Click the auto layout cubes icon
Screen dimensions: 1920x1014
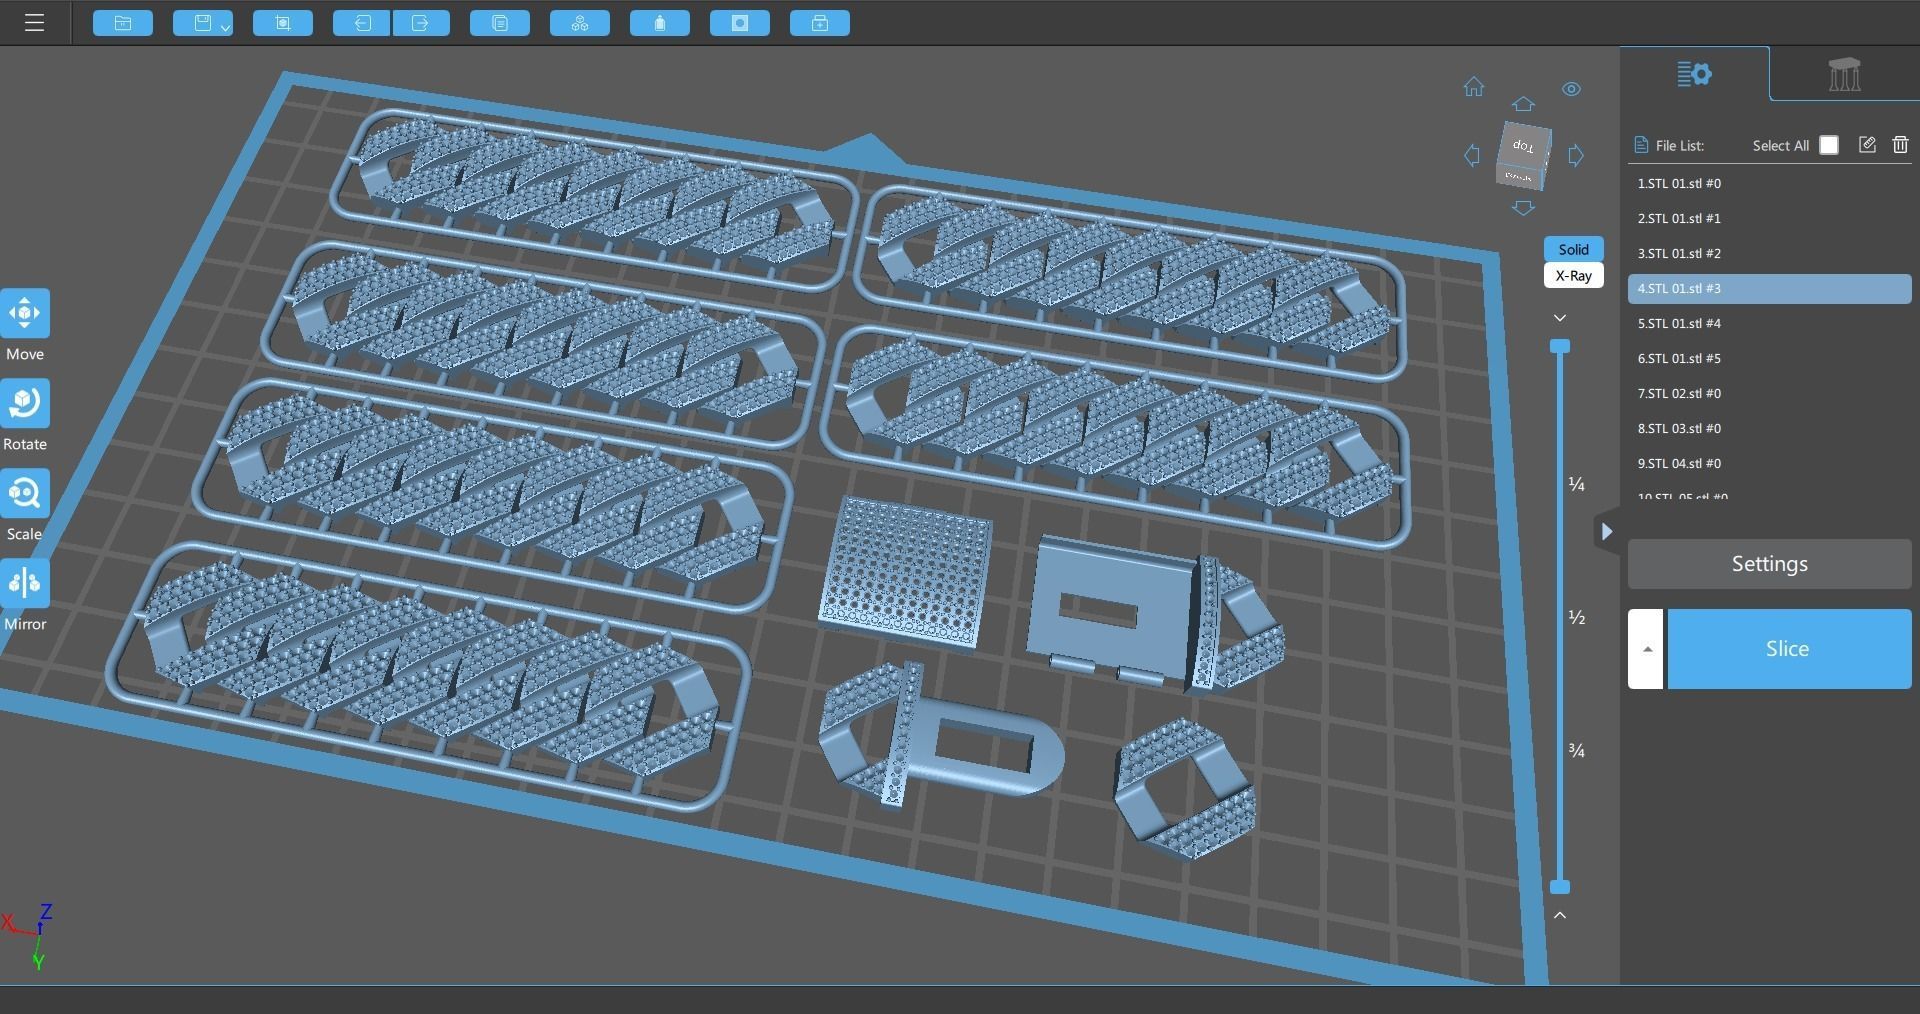tap(580, 23)
